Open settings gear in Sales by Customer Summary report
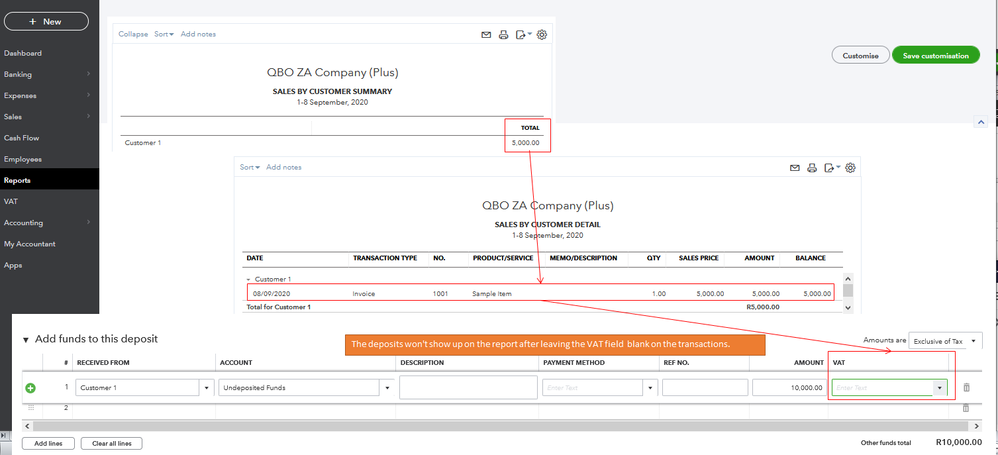Viewport: 998px width, 455px height. click(542, 35)
